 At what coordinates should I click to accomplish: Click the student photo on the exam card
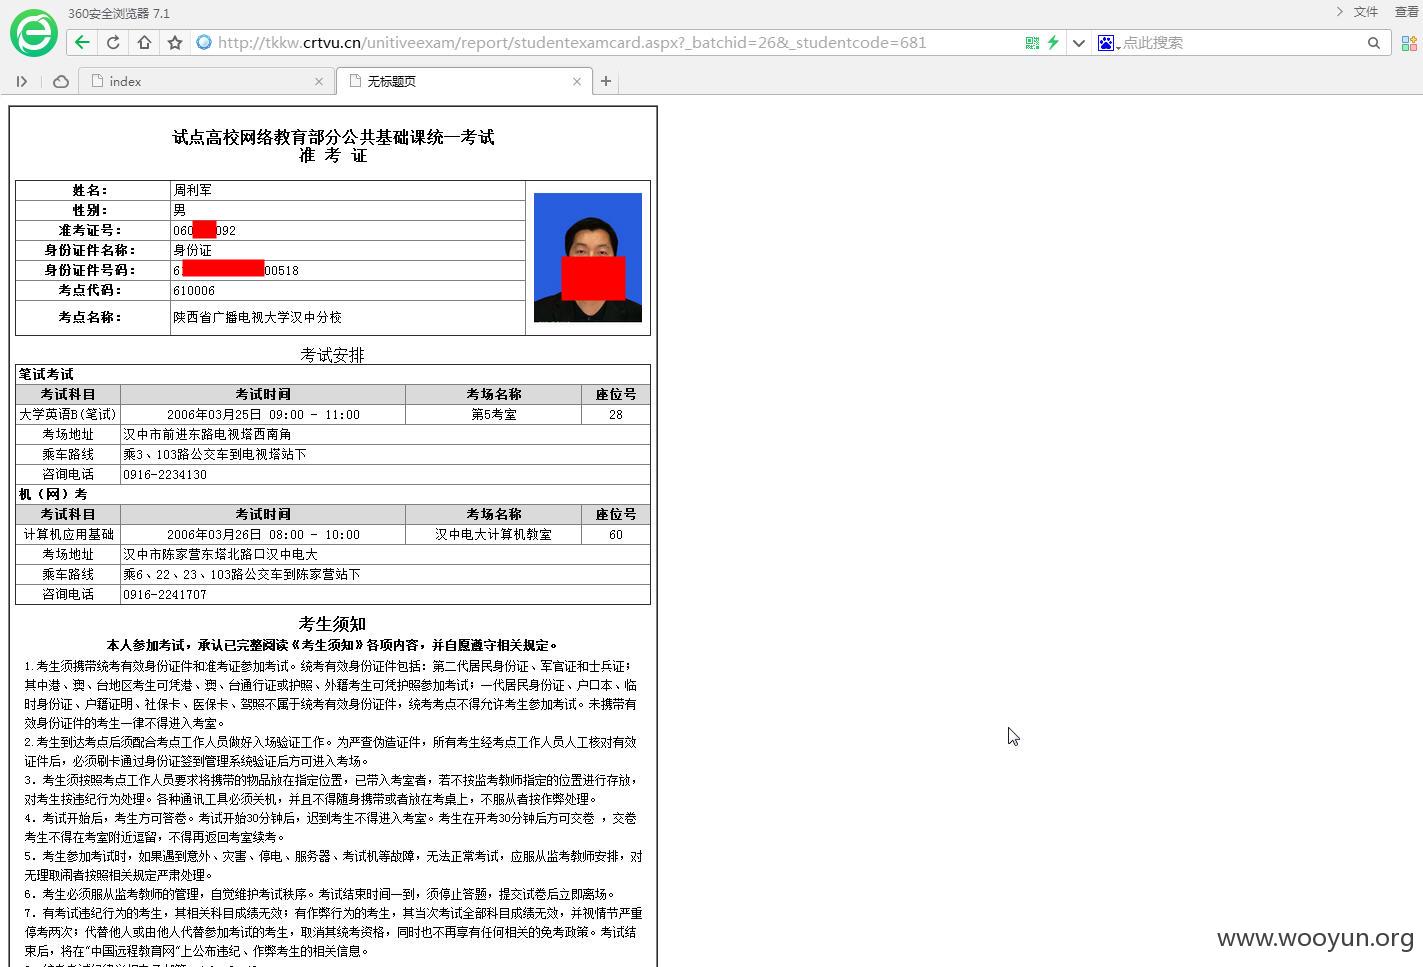coord(588,257)
